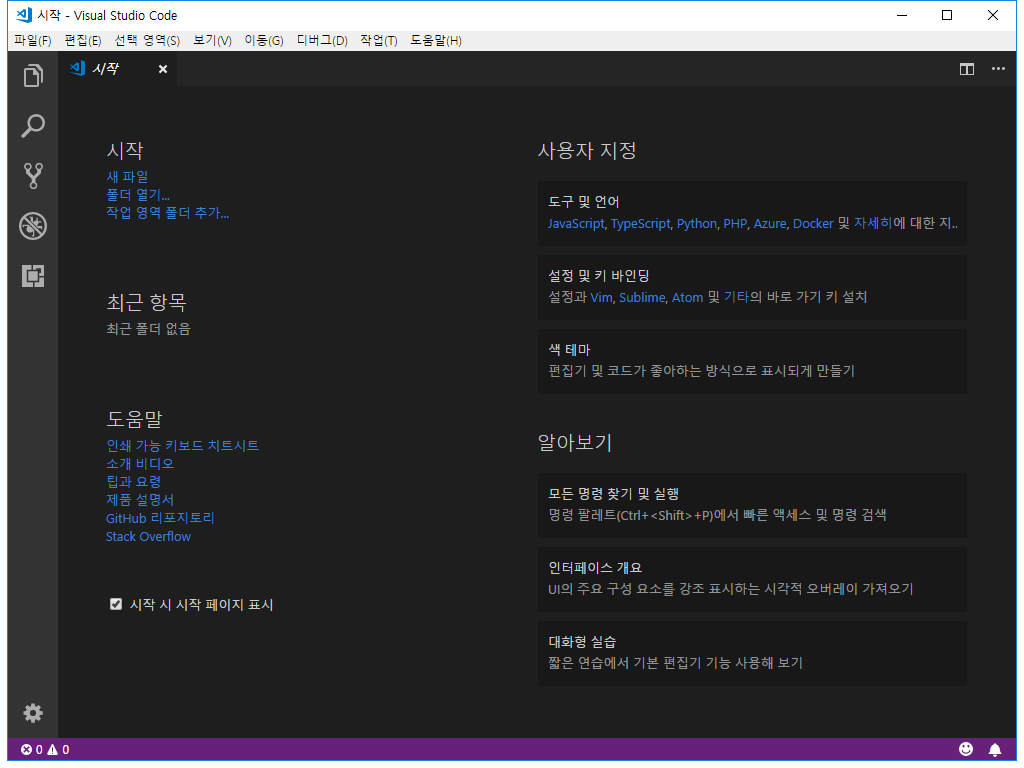Click the 자세히 link under 도구 및 언어
Screen dimensions: 1024x768
(872, 223)
